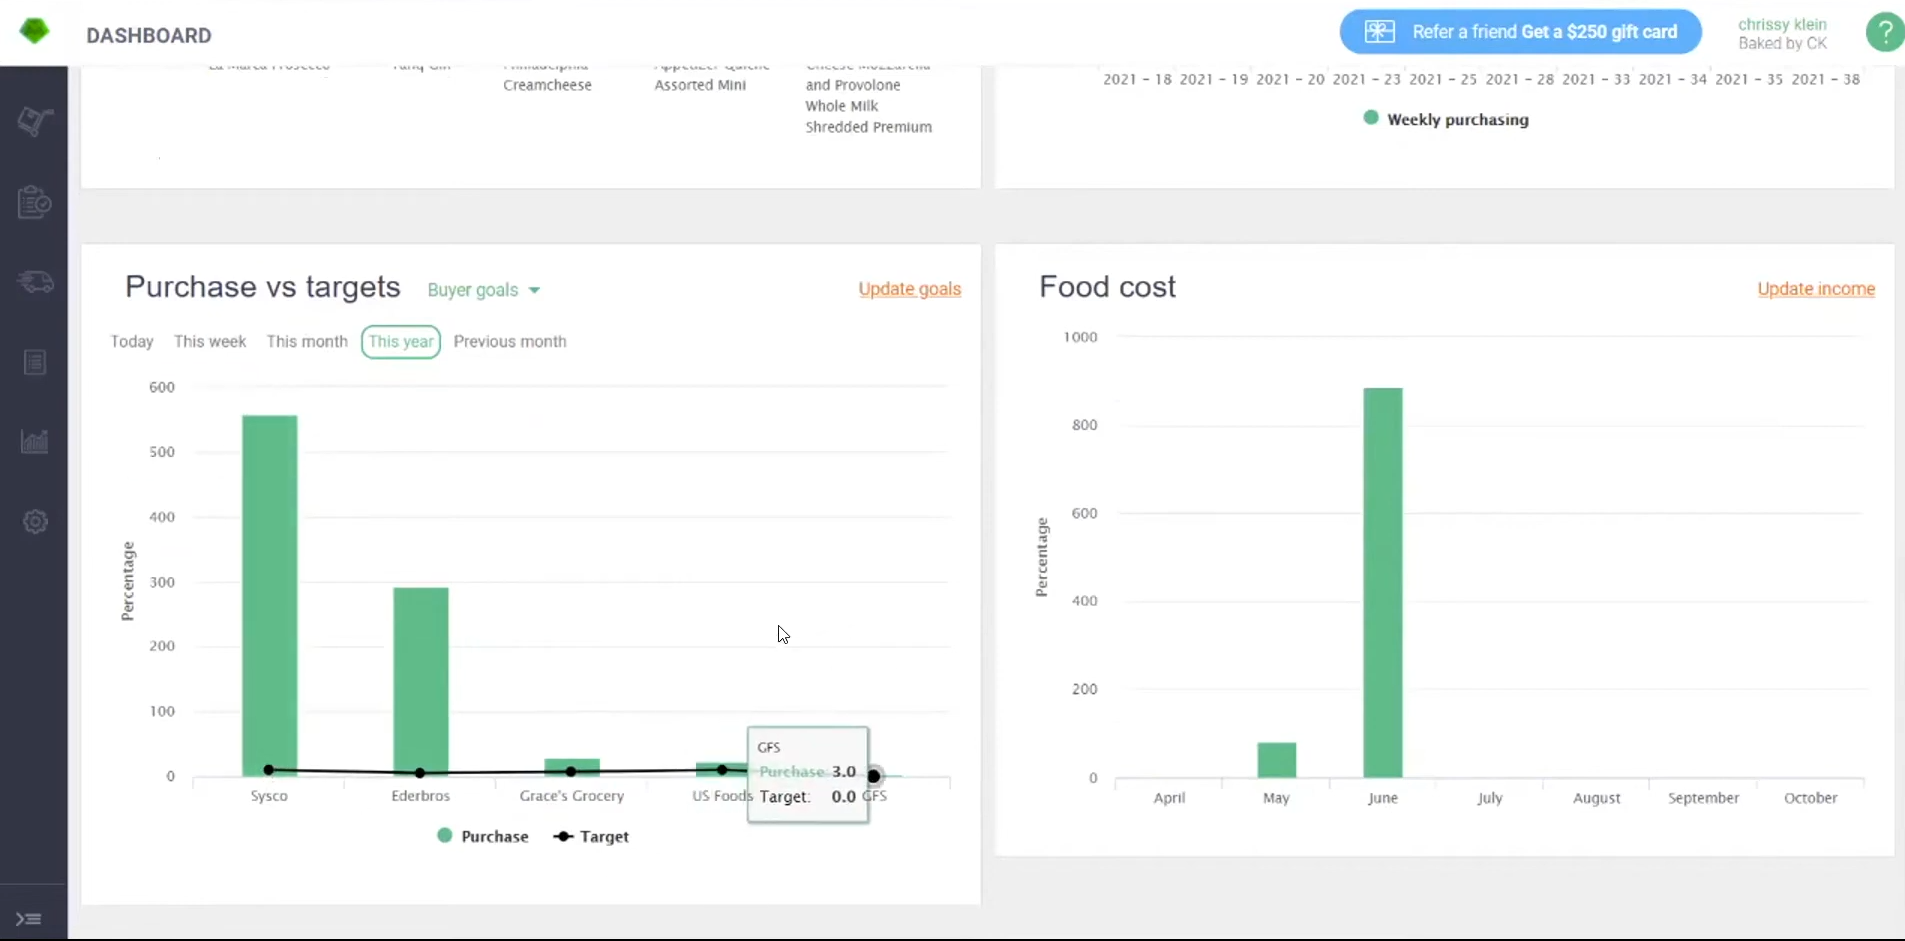This screenshot has width=1905, height=941.
Task: Click the June food cost bar
Action: (1383, 582)
